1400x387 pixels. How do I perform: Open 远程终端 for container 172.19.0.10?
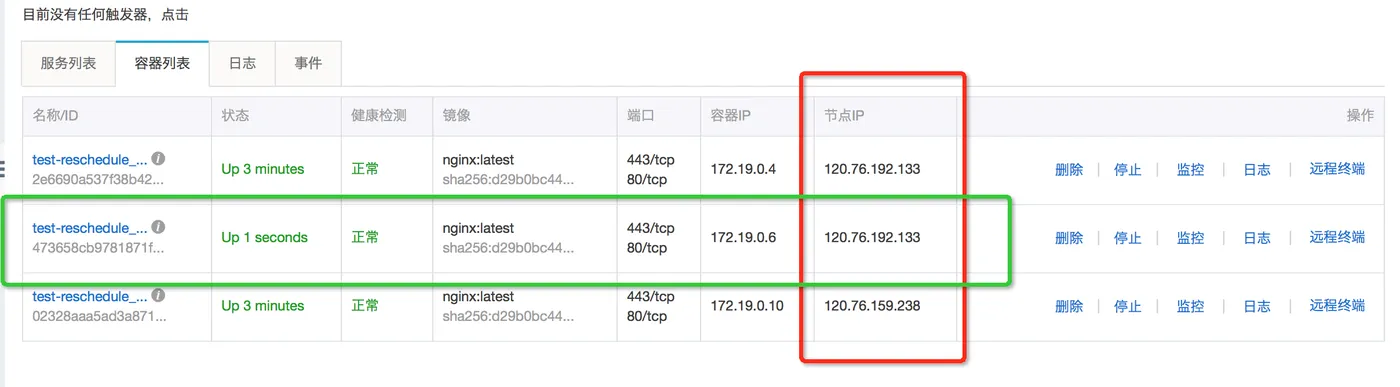[x=1337, y=306]
